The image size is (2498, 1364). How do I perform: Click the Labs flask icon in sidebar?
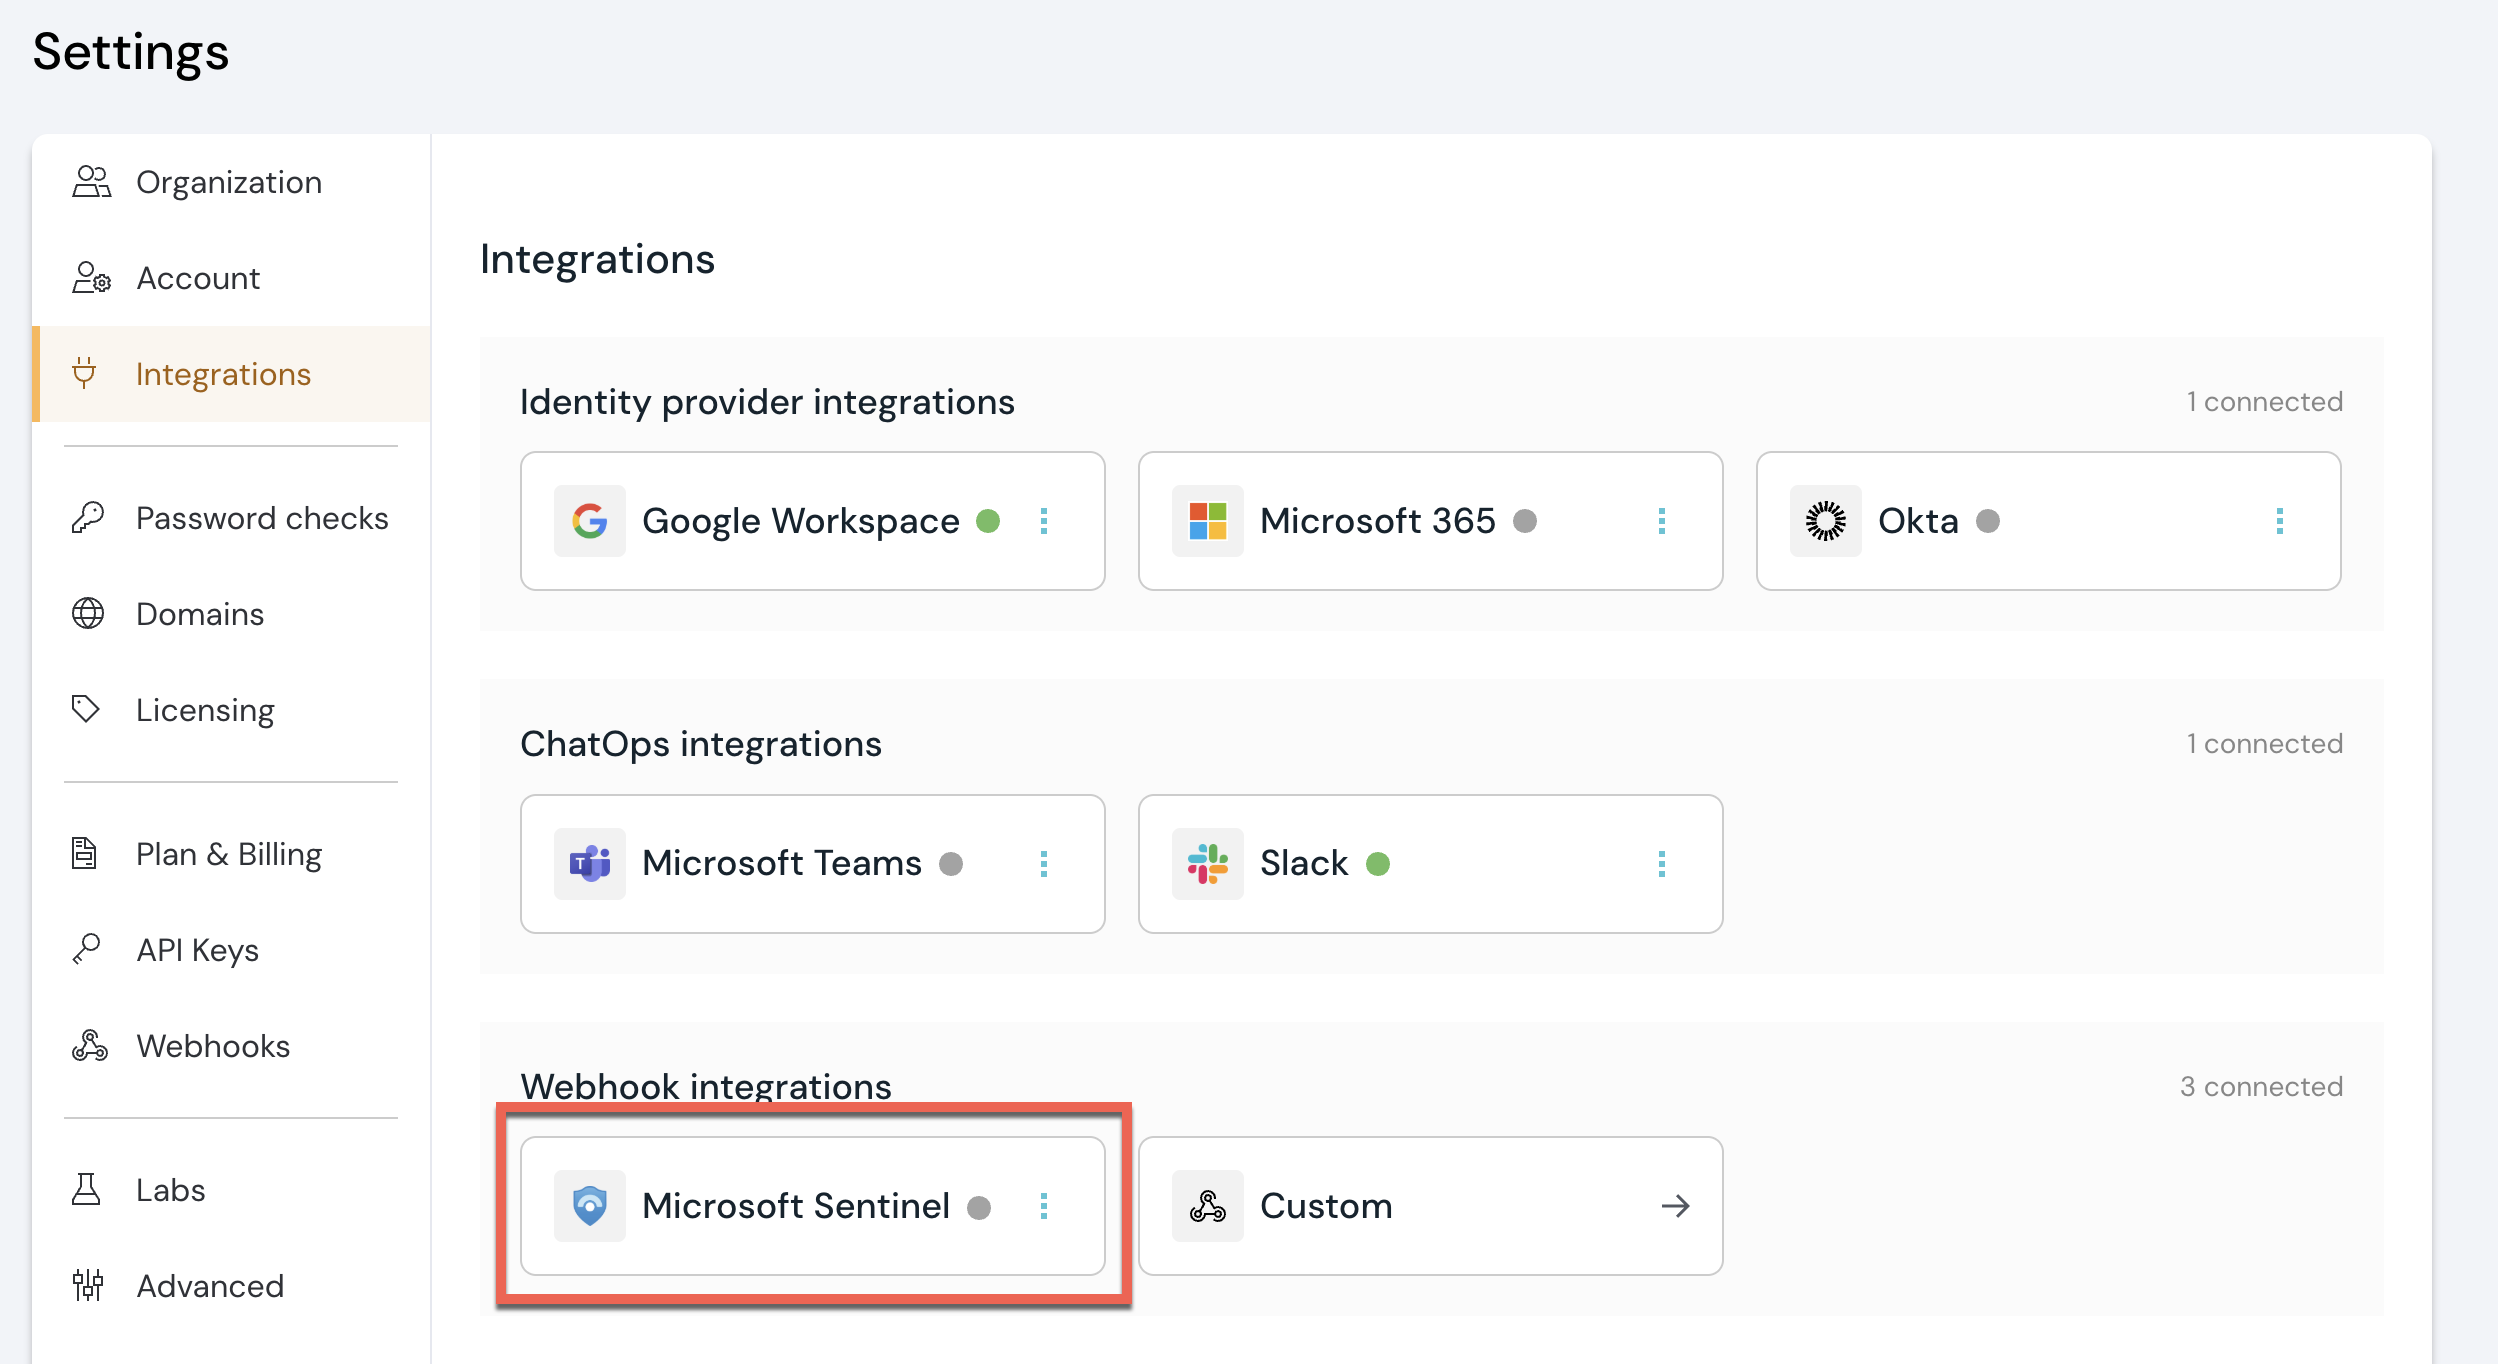(87, 1190)
